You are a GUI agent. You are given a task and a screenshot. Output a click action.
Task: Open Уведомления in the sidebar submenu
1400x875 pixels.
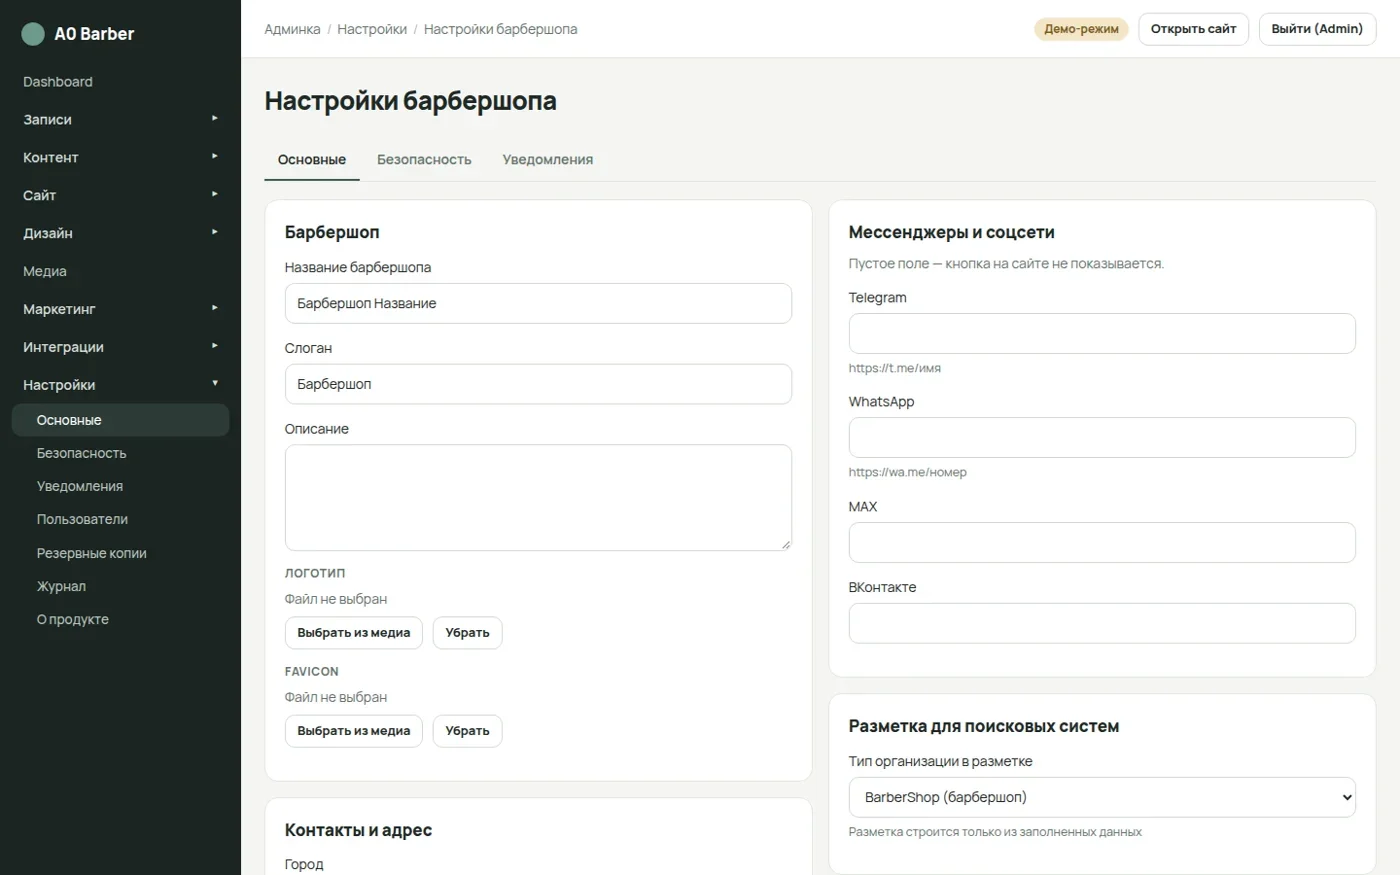click(120, 486)
